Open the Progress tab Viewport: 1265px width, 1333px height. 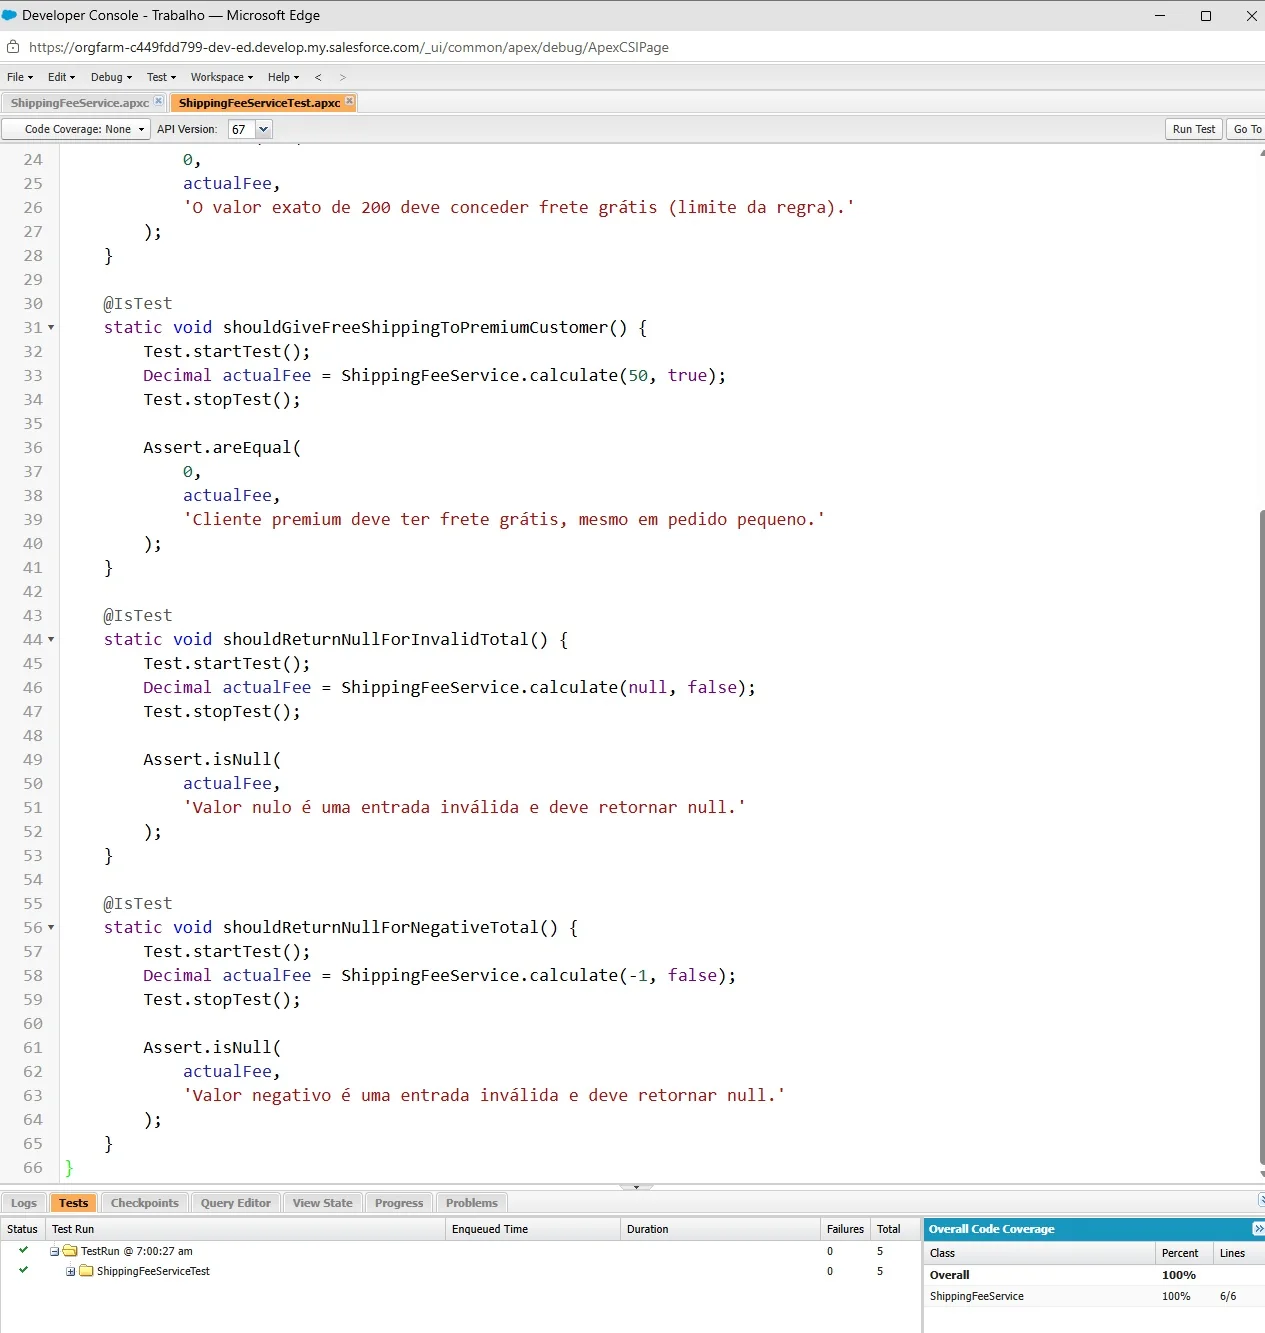[x=398, y=1203]
